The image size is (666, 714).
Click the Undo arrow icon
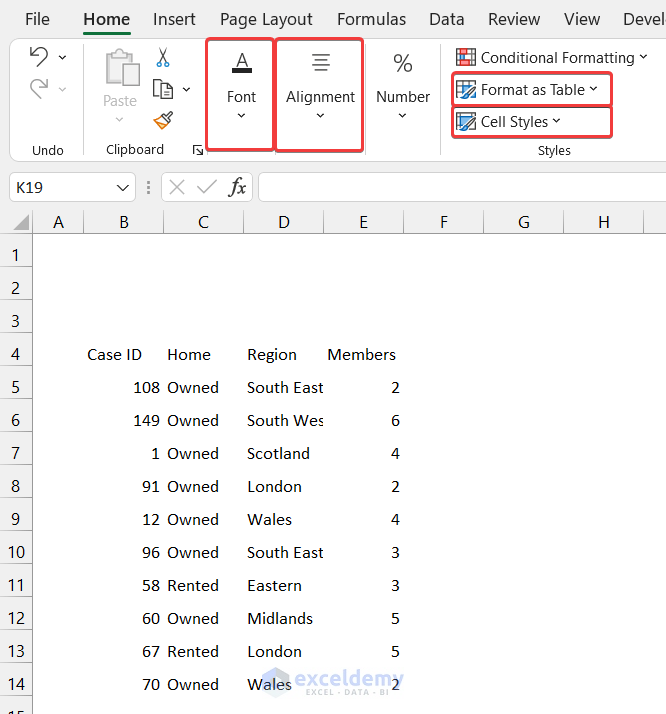39,57
